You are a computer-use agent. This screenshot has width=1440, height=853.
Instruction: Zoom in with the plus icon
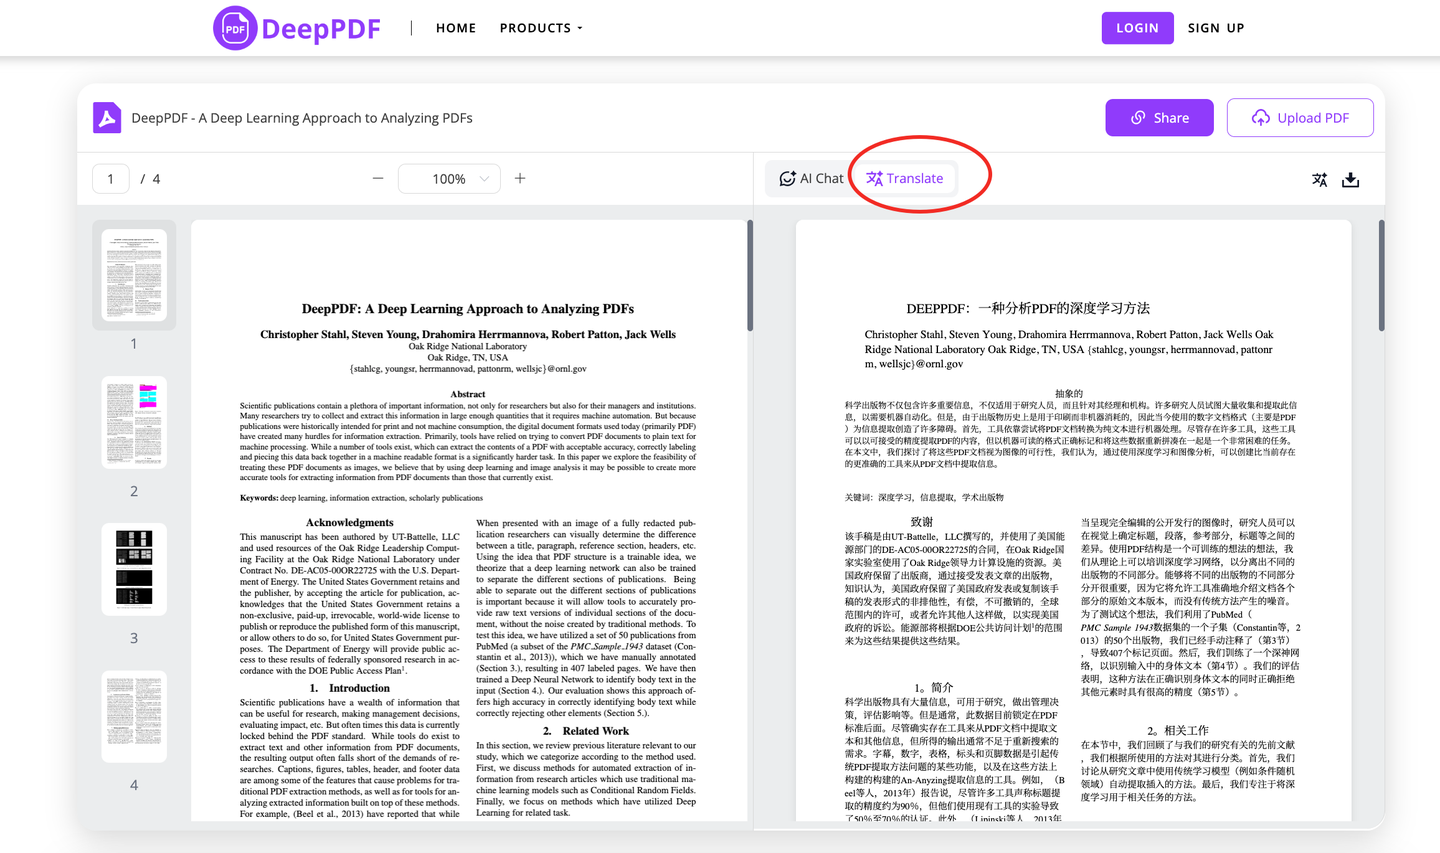click(x=520, y=178)
